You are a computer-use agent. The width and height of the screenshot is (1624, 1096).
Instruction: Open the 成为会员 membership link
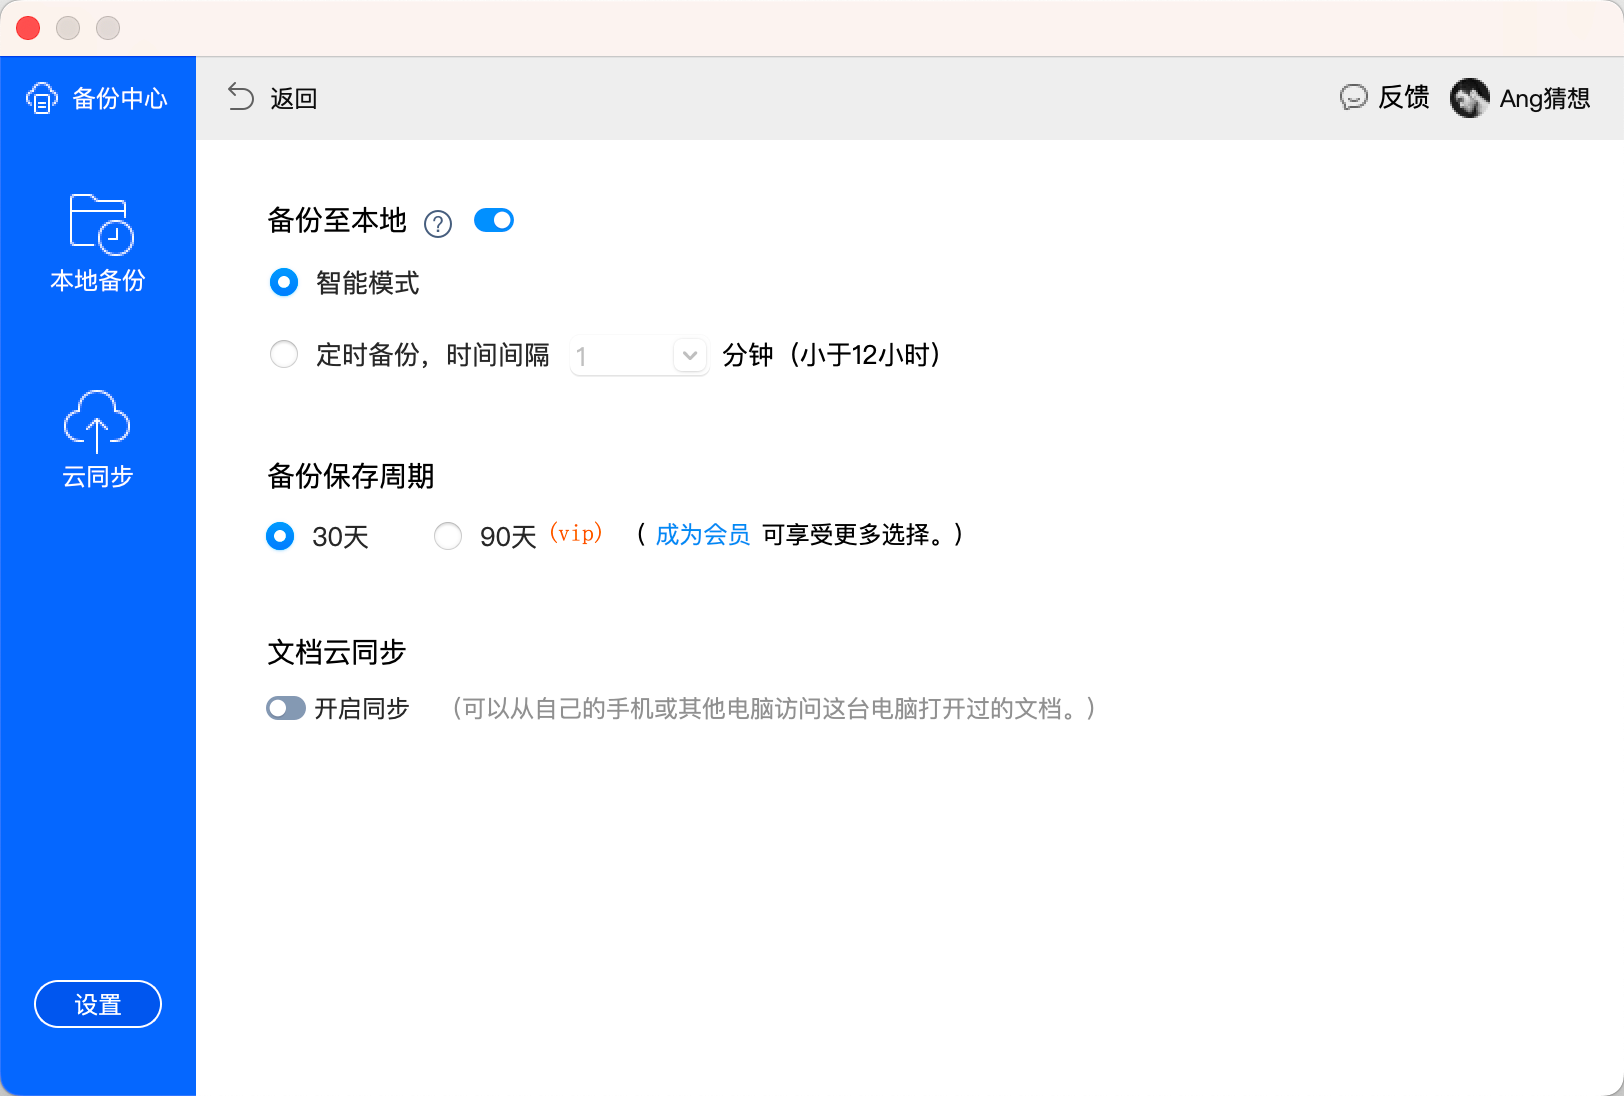tap(702, 535)
